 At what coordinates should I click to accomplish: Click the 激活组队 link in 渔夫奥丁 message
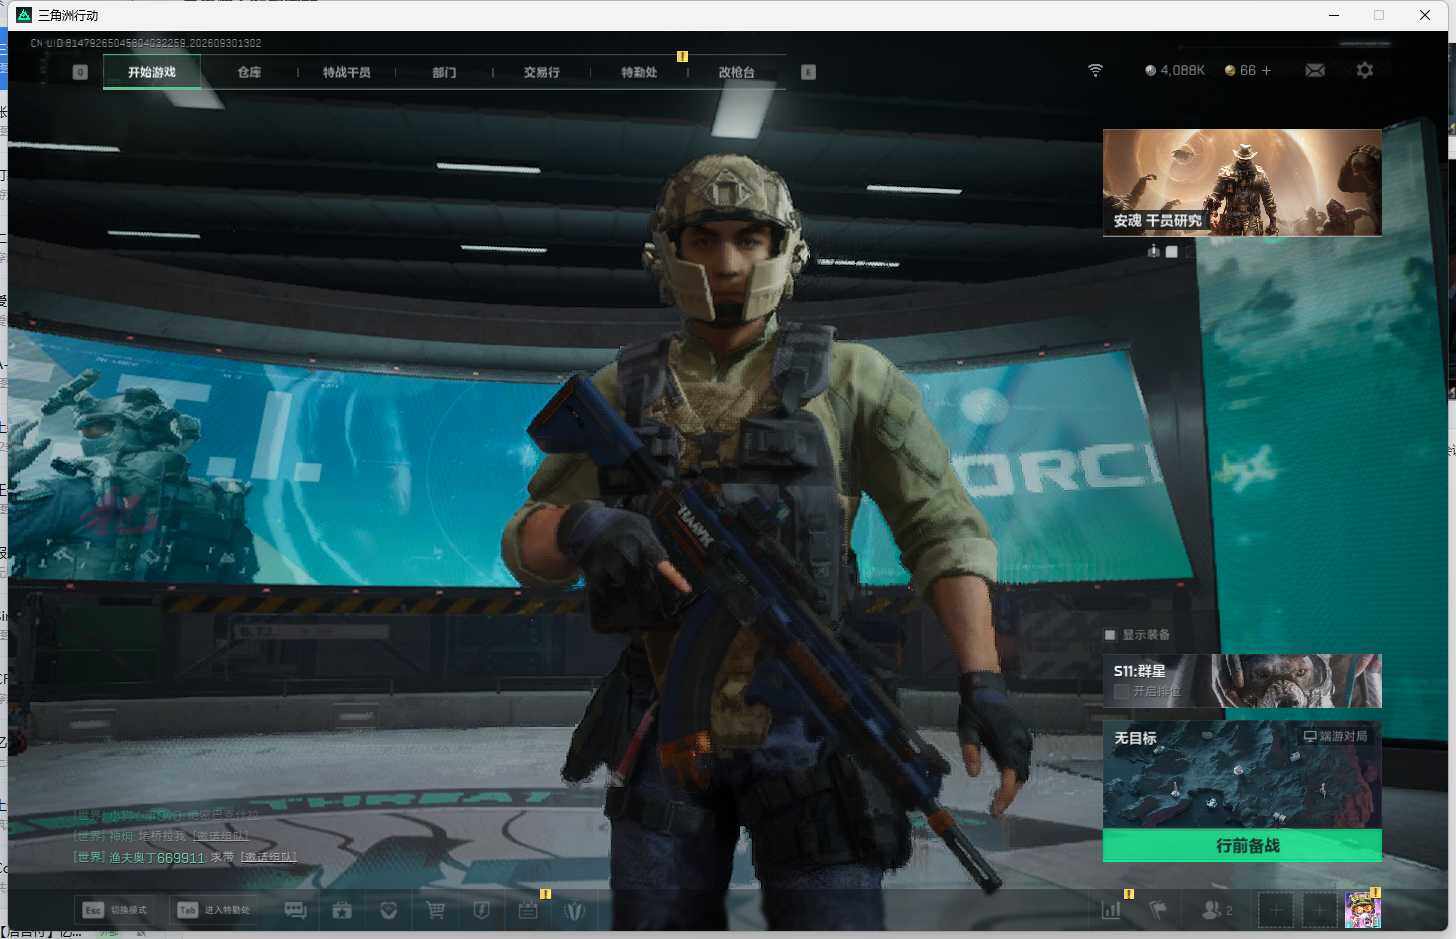point(268,857)
